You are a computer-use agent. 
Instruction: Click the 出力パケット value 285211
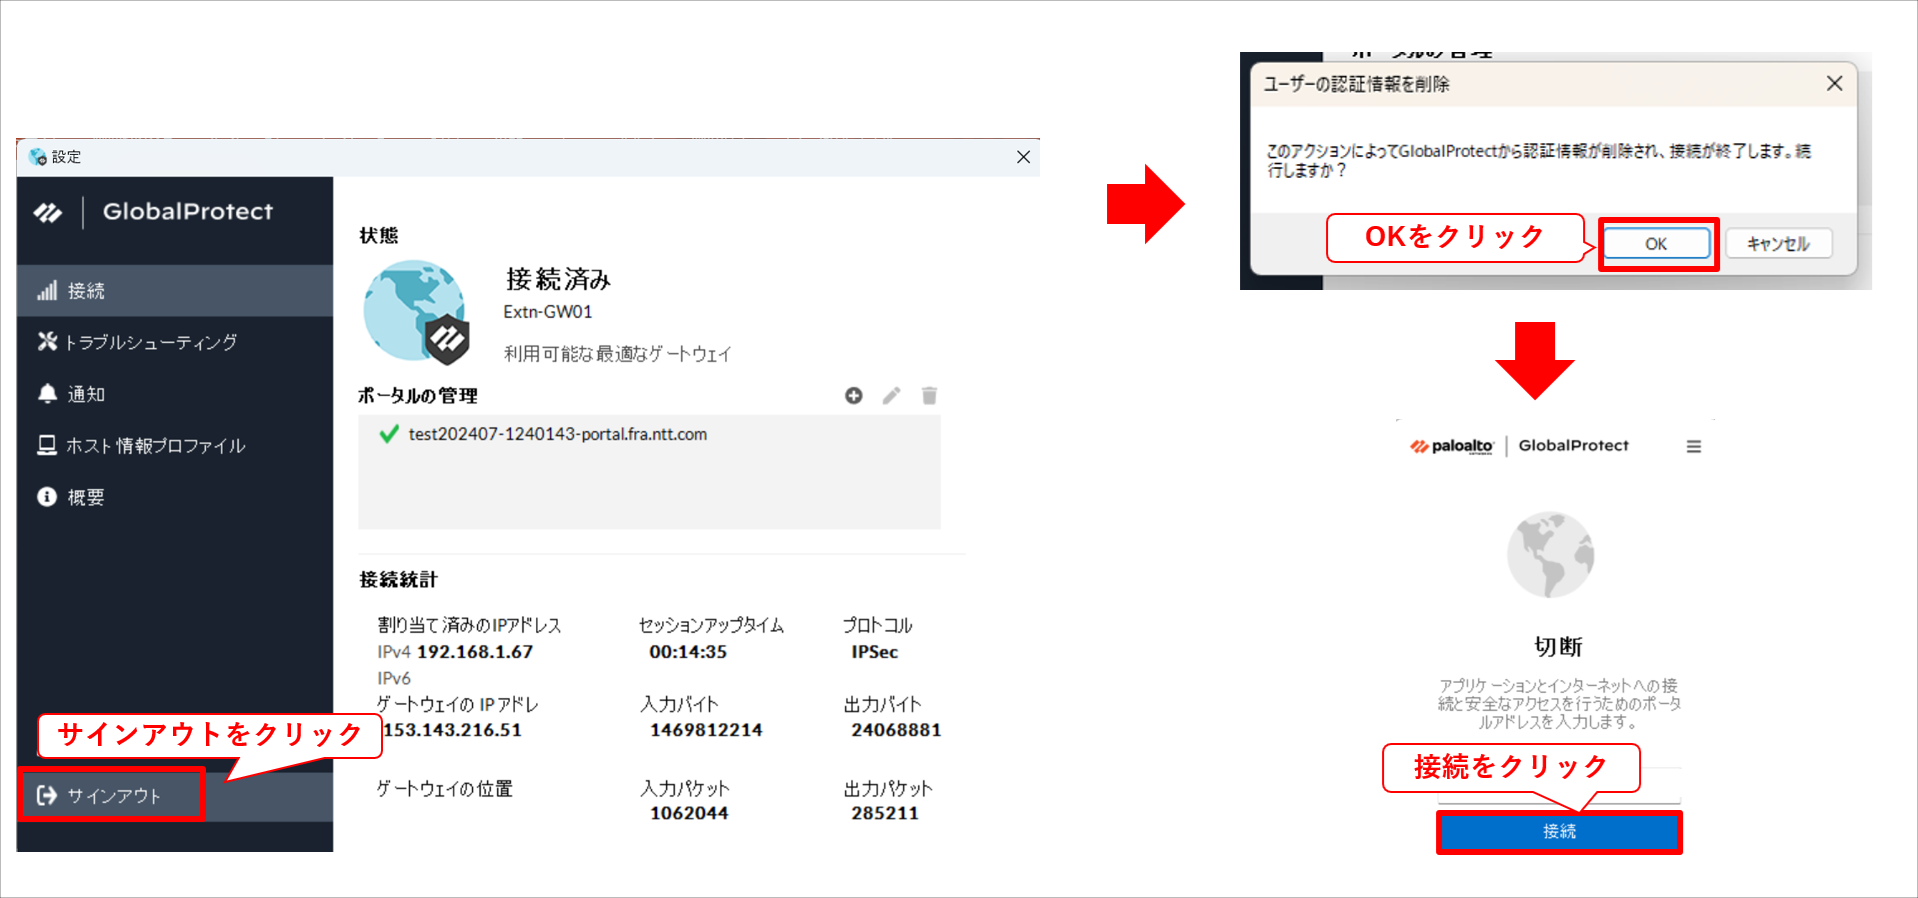[885, 813]
